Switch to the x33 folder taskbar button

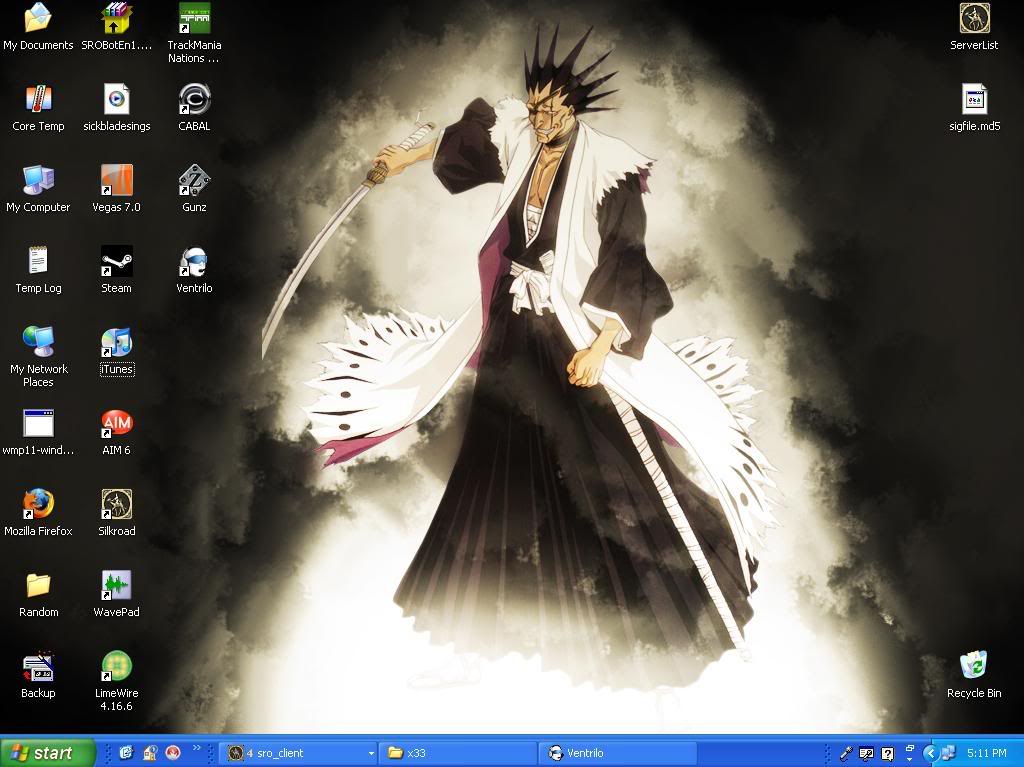(x=458, y=753)
